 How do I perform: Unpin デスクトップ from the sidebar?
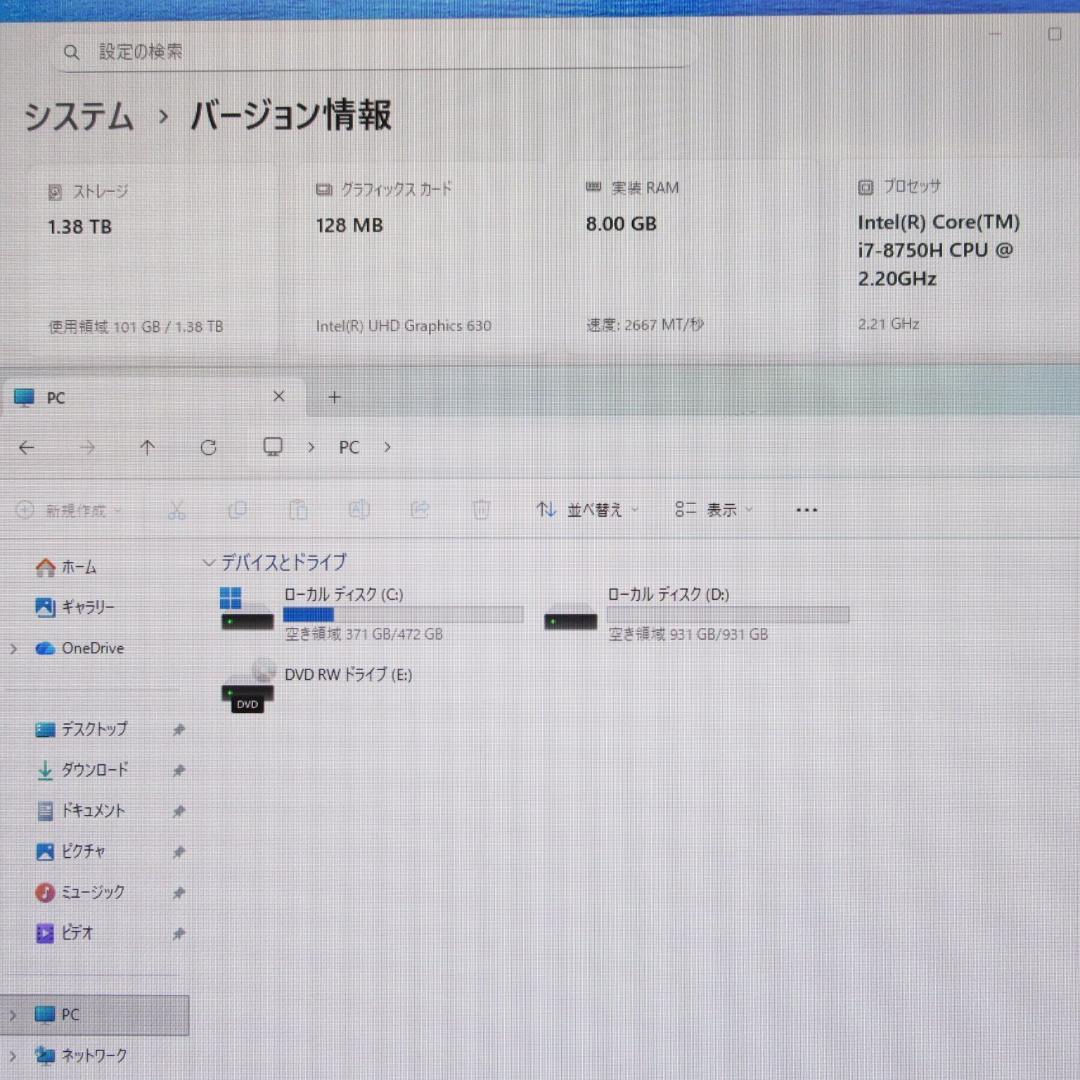coord(178,730)
